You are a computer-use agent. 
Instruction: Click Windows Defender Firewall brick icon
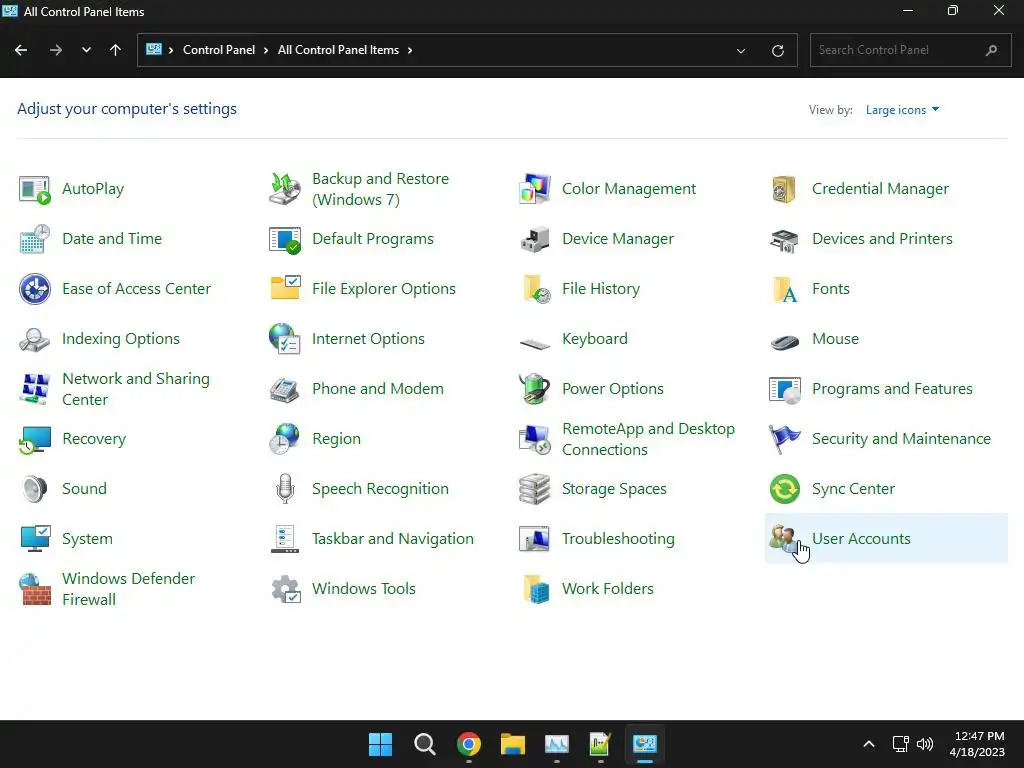click(35, 589)
